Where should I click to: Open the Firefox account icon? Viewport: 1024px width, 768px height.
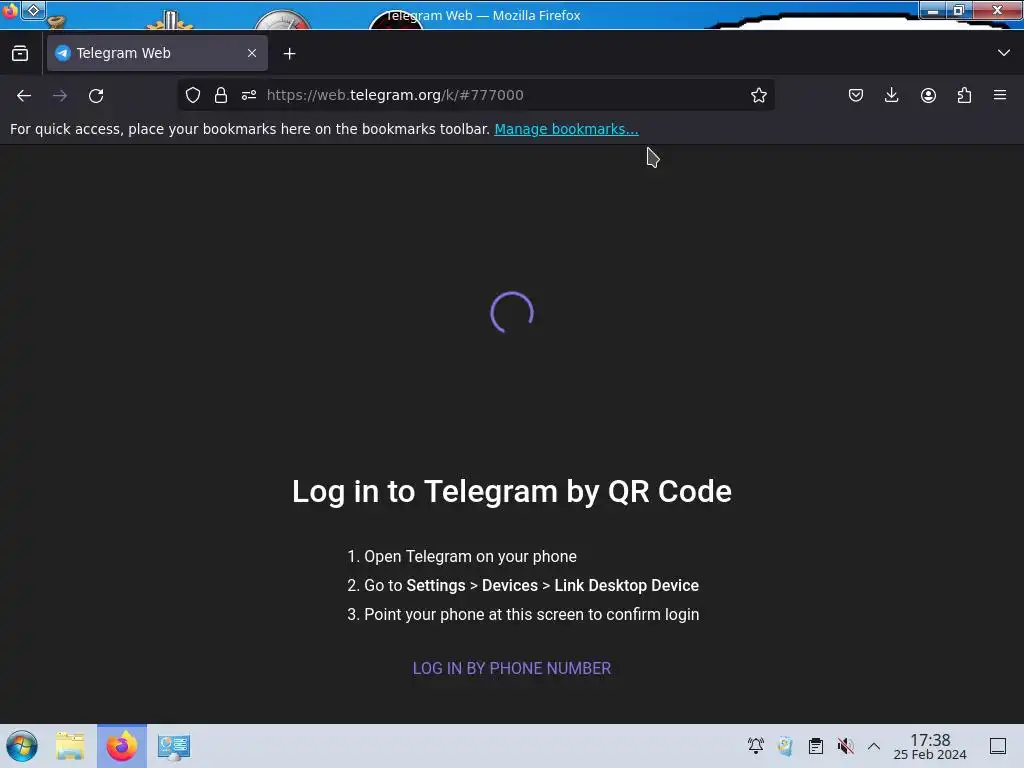[928, 95]
